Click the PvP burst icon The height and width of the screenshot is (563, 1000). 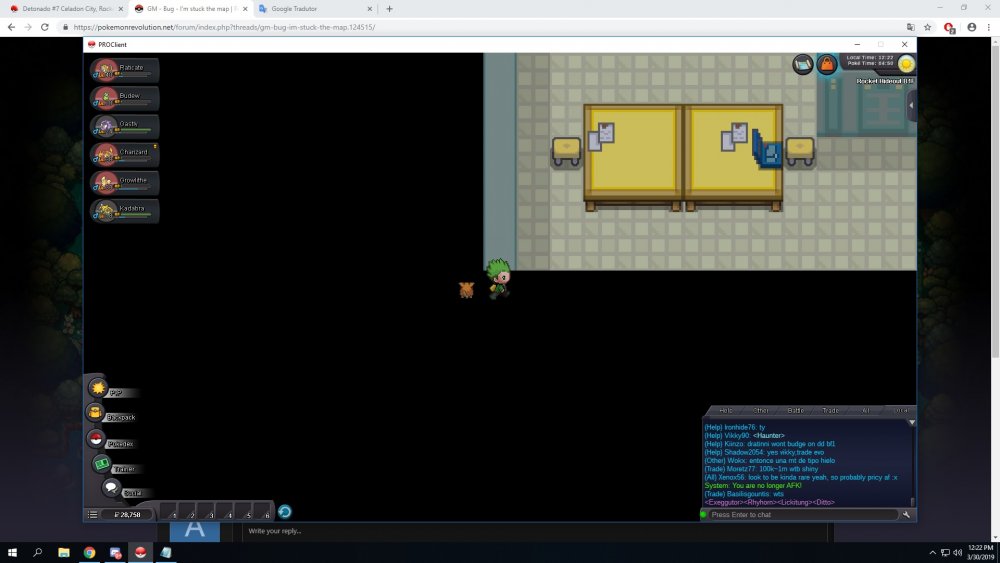coord(97,388)
